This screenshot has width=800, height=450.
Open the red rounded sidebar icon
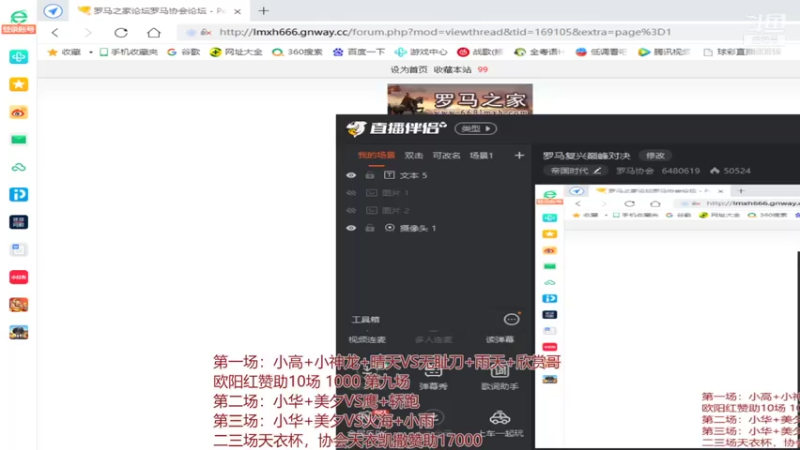18,277
